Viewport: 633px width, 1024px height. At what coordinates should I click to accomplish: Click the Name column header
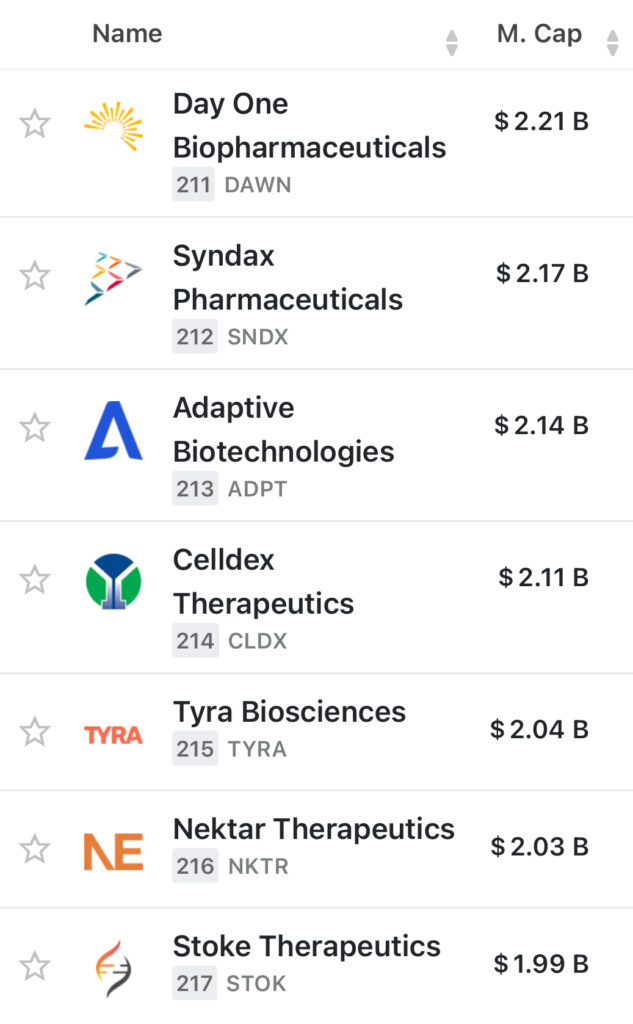pos(127,34)
